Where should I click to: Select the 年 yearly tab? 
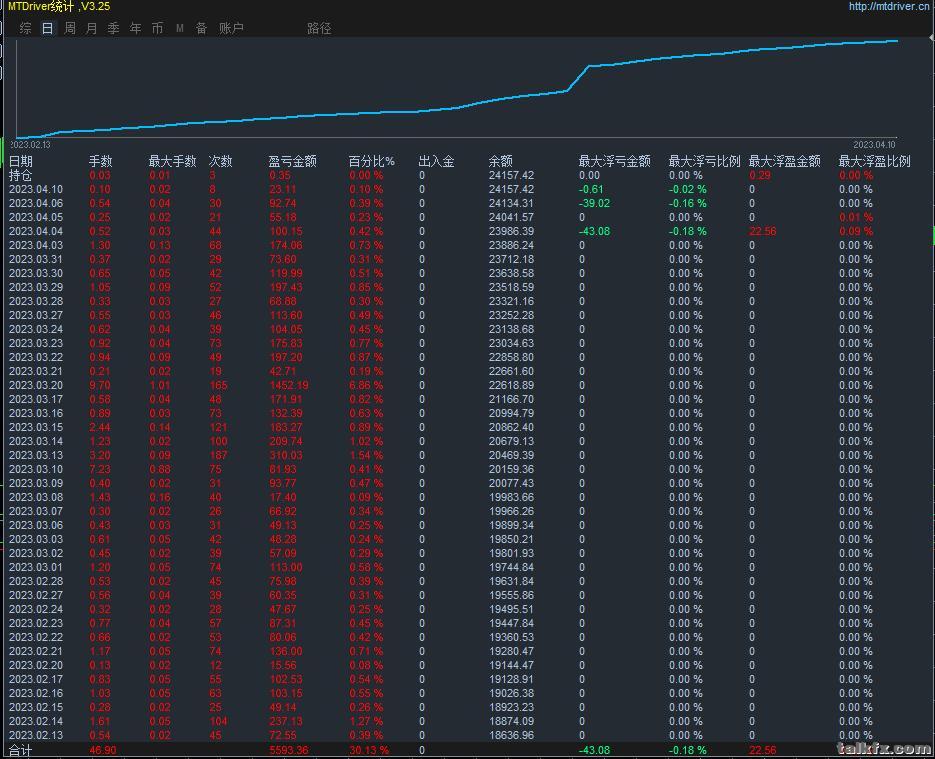click(136, 29)
